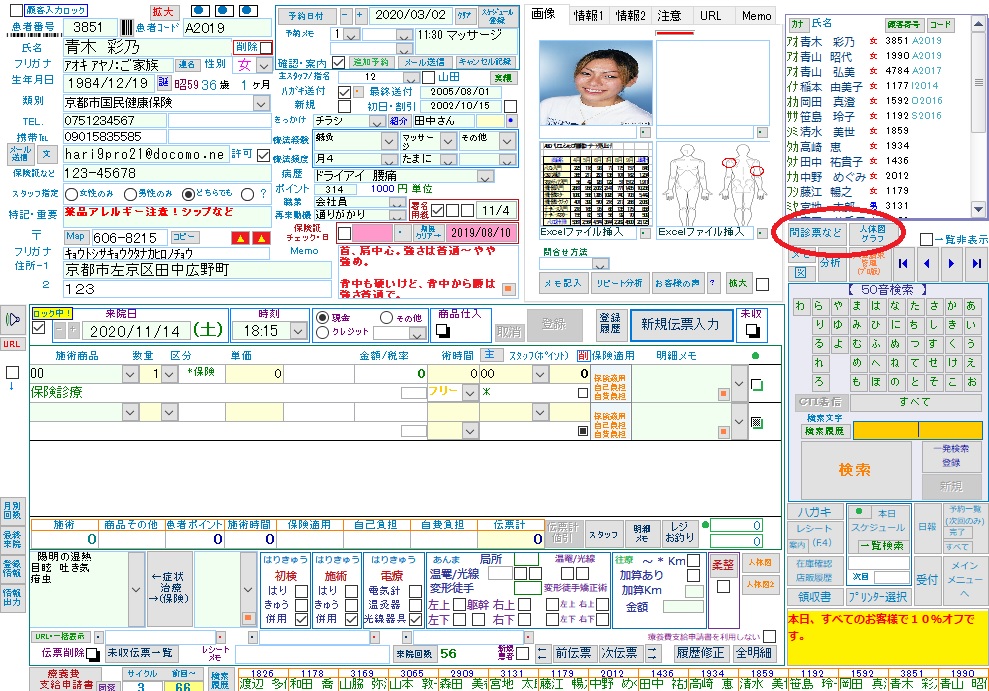Click the orange square in first 明細メモ cell
989x691 pixels.
coord(723,394)
